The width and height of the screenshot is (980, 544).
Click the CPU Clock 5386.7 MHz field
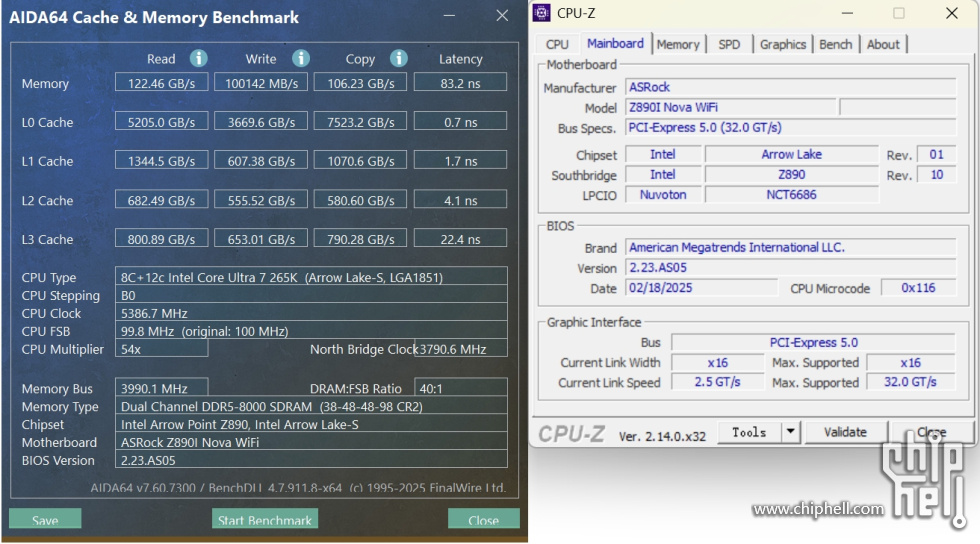coord(311,313)
